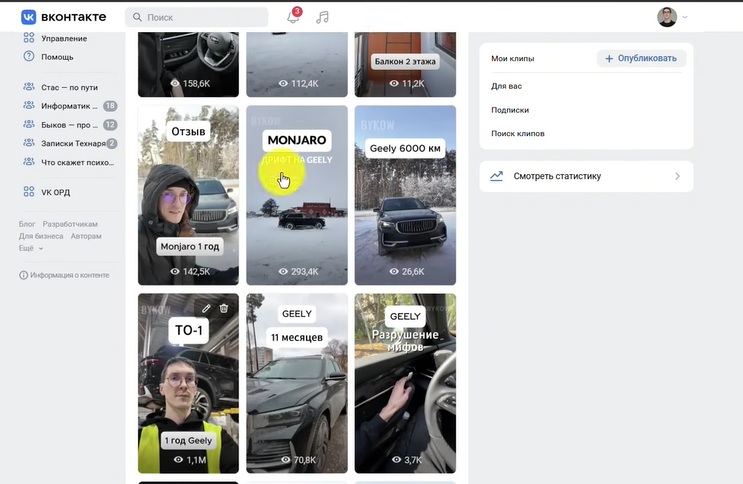Viewport: 743px width, 484px height.
Task: Delete the ТО-1 clip with trash icon
Action: tap(224, 309)
